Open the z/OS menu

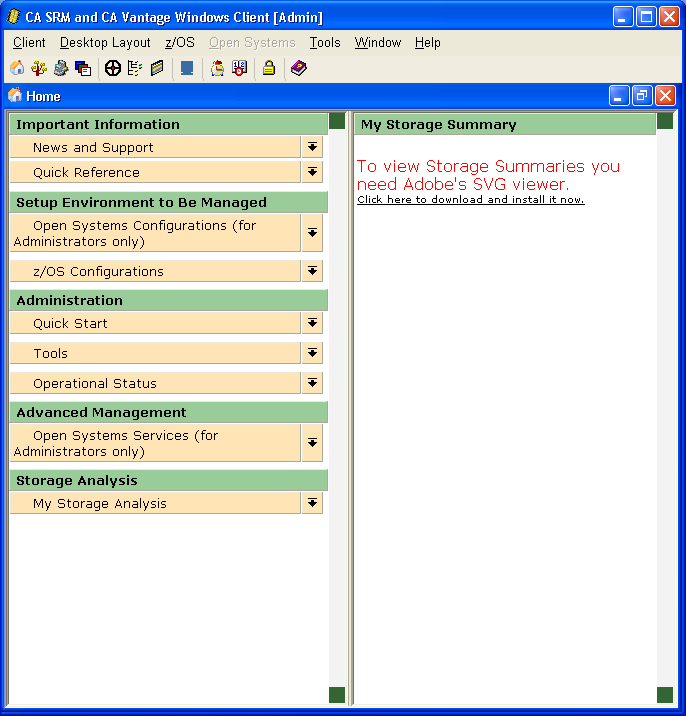[180, 42]
